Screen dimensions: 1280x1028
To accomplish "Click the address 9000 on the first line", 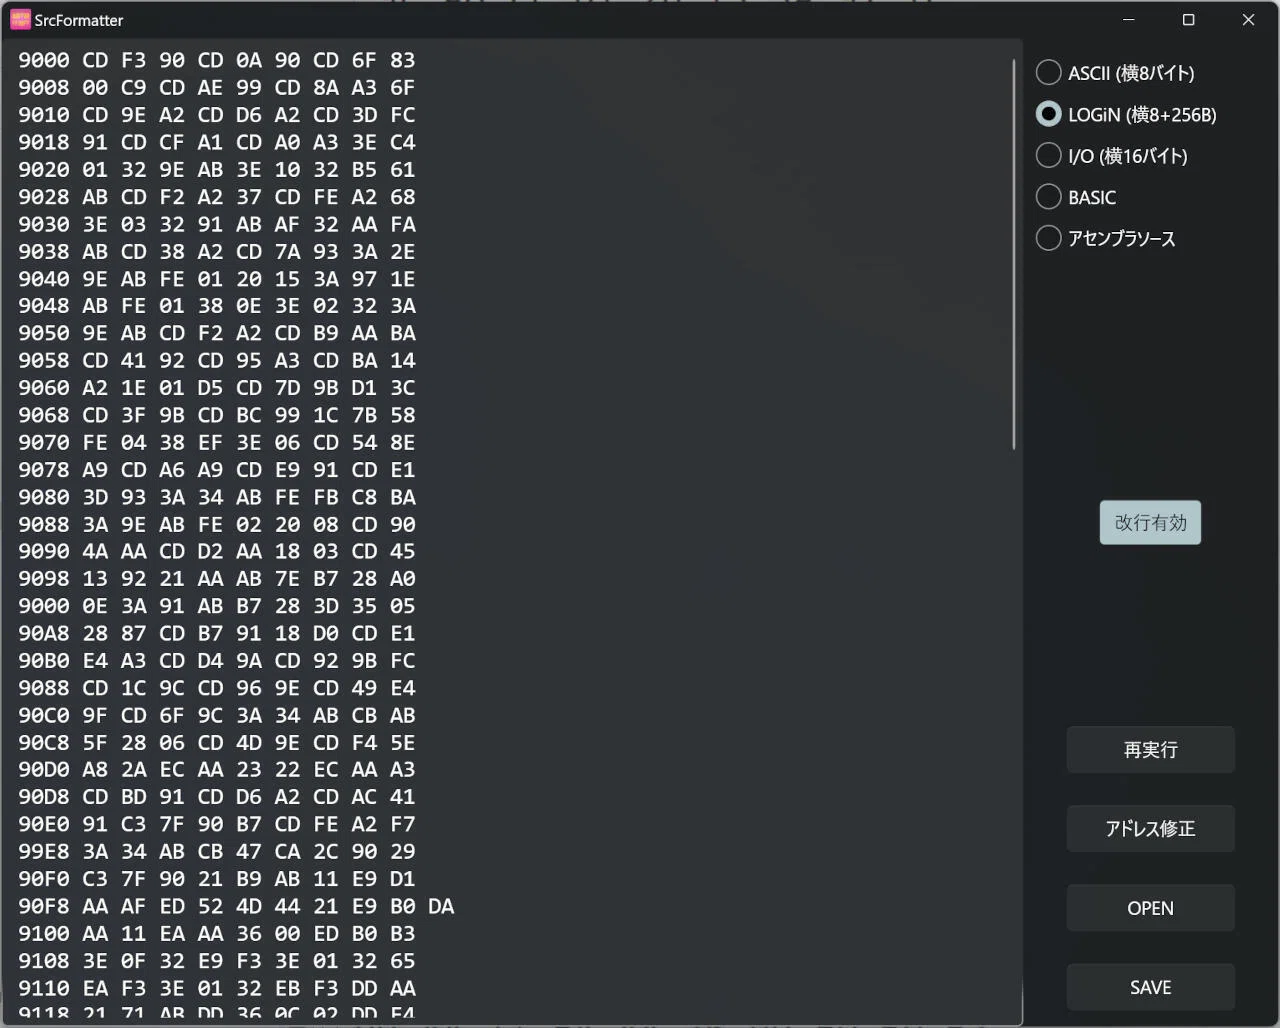I will point(44,60).
